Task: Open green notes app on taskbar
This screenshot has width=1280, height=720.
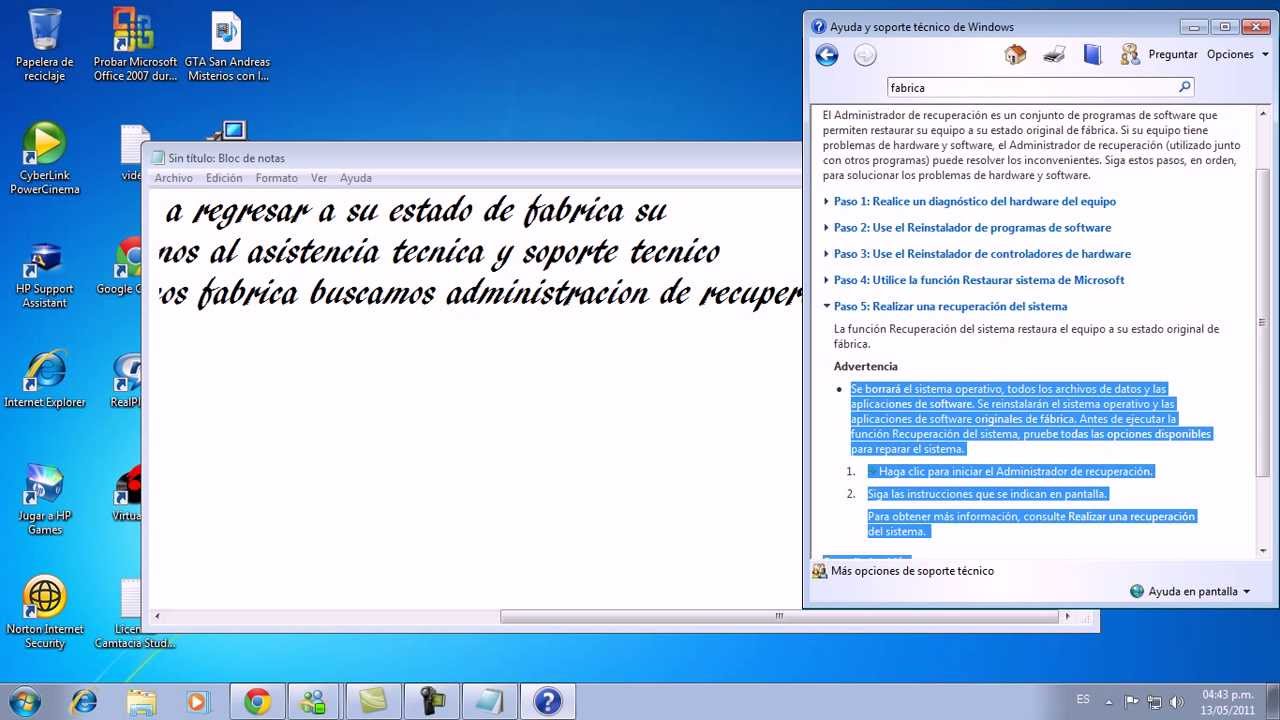Action: [x=373, y=702]
